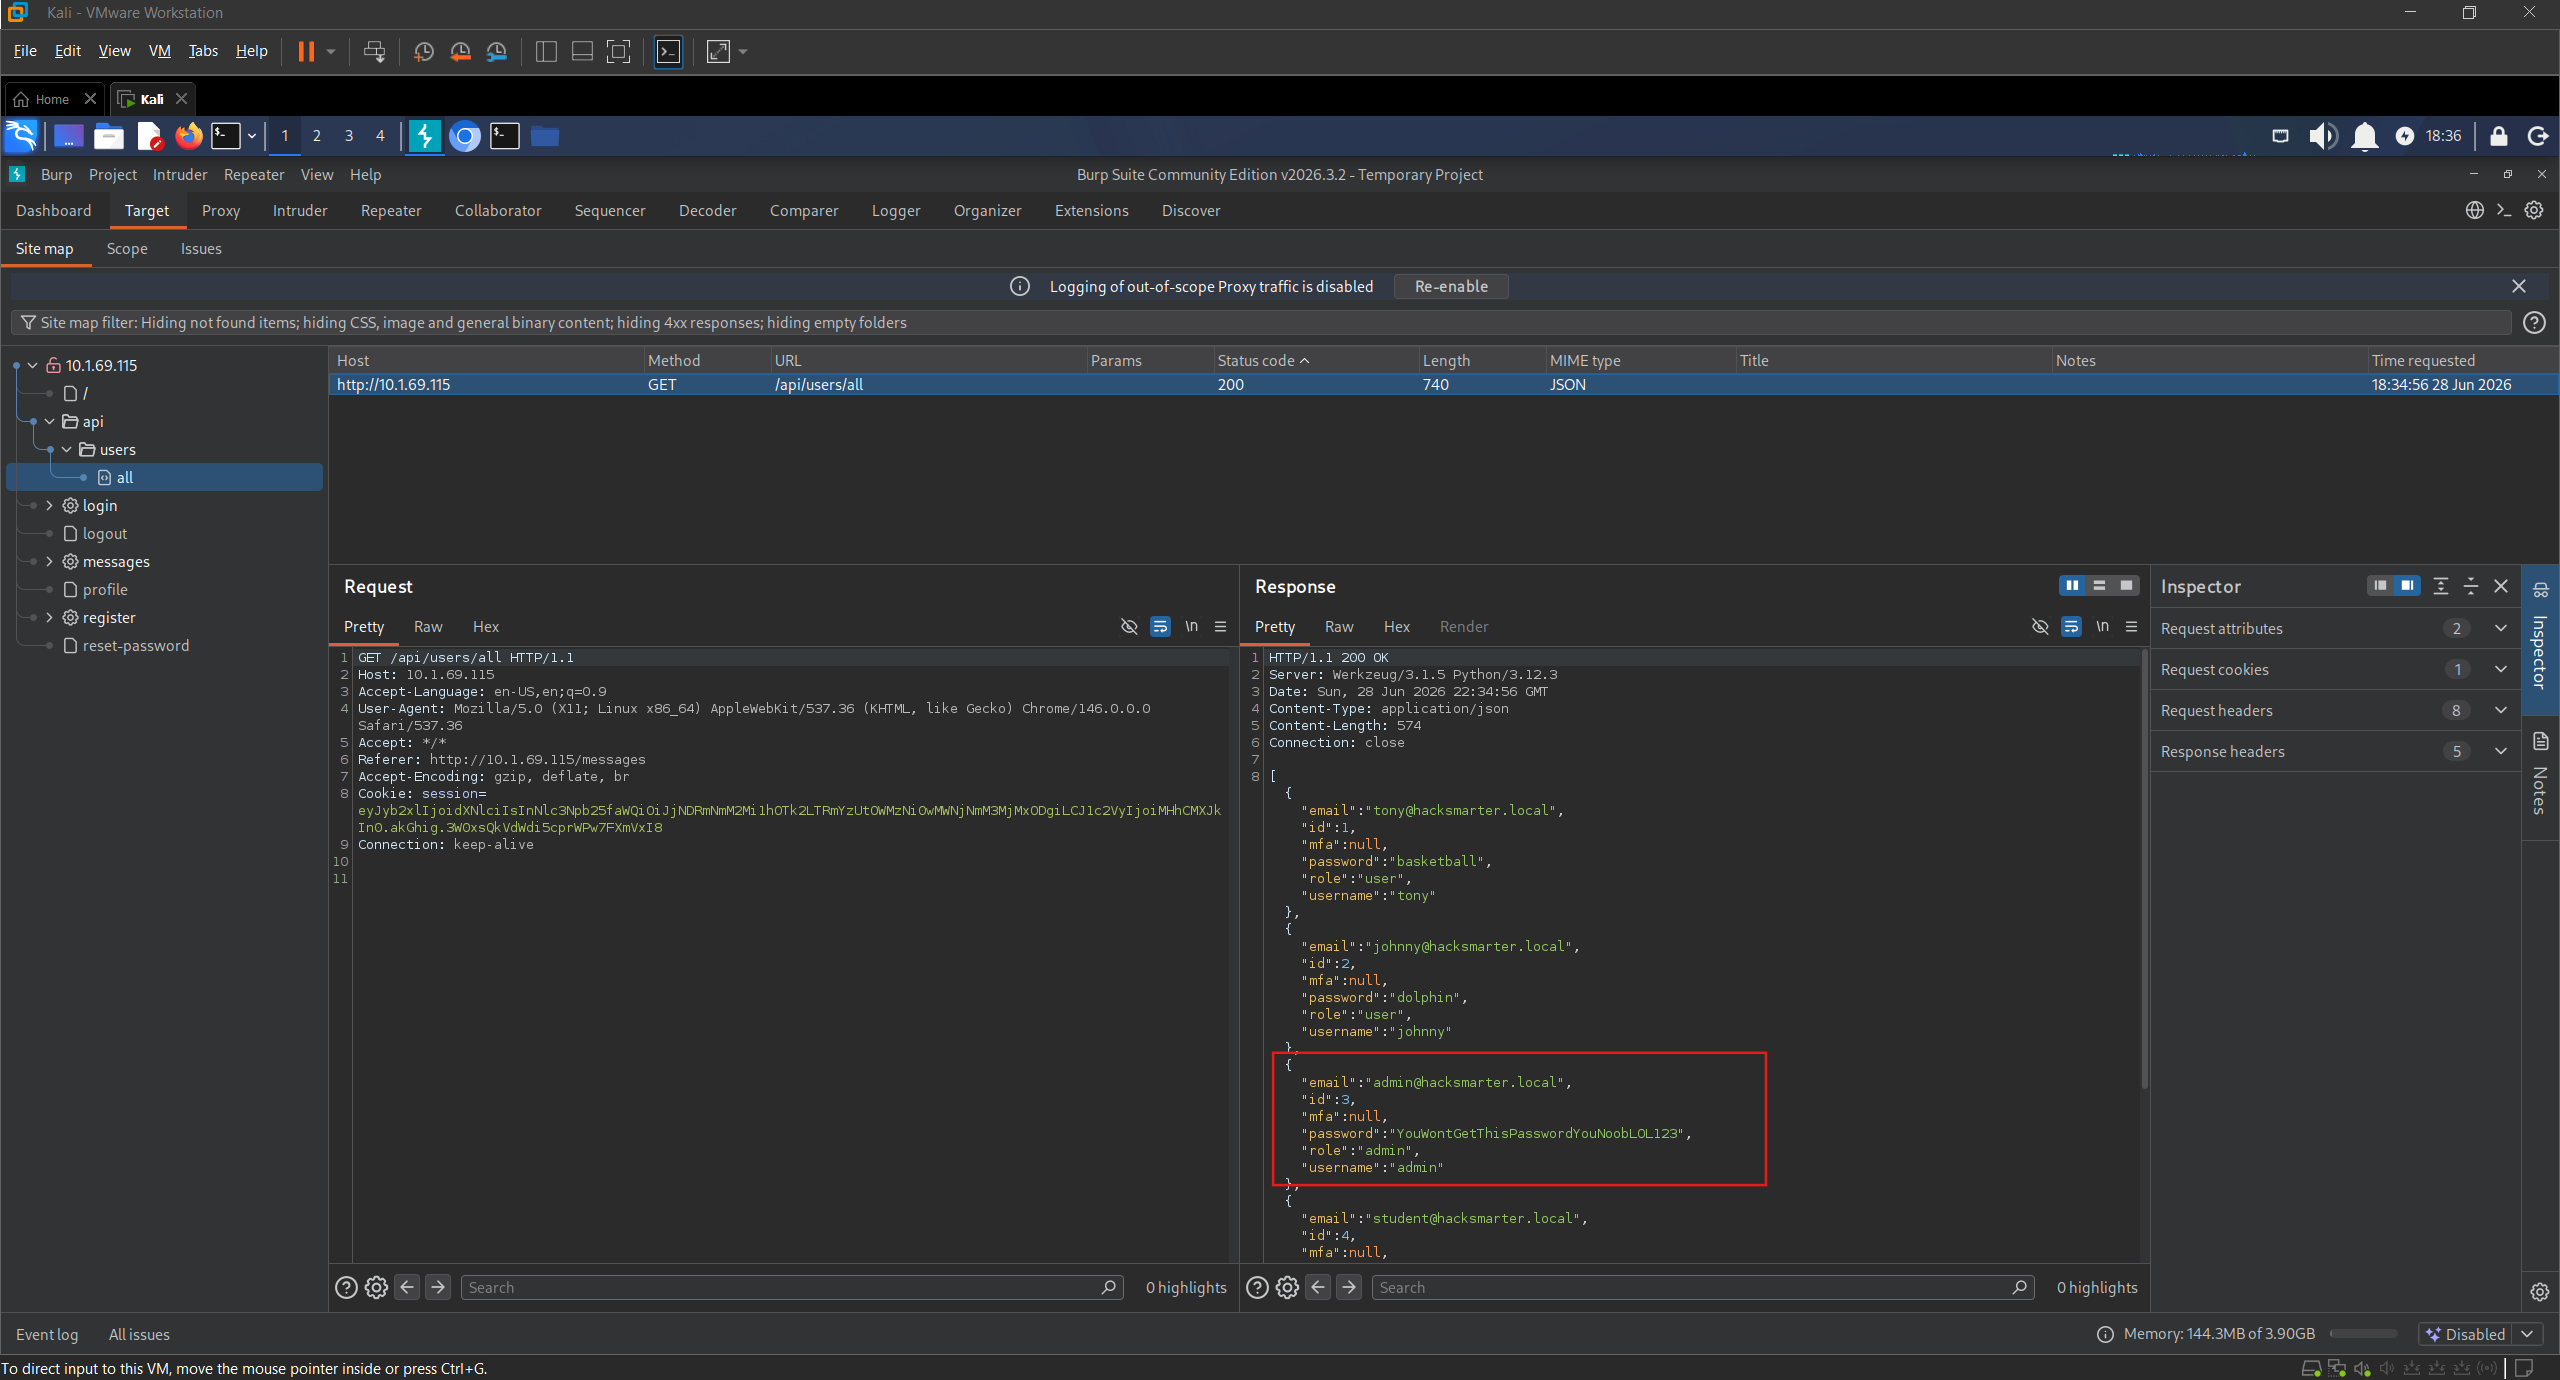Image resolution: width=2560 pixels, height=1380 pixels.
Task: Collapse the 10.1.69.115 tree node
Action: click(33, 365)
